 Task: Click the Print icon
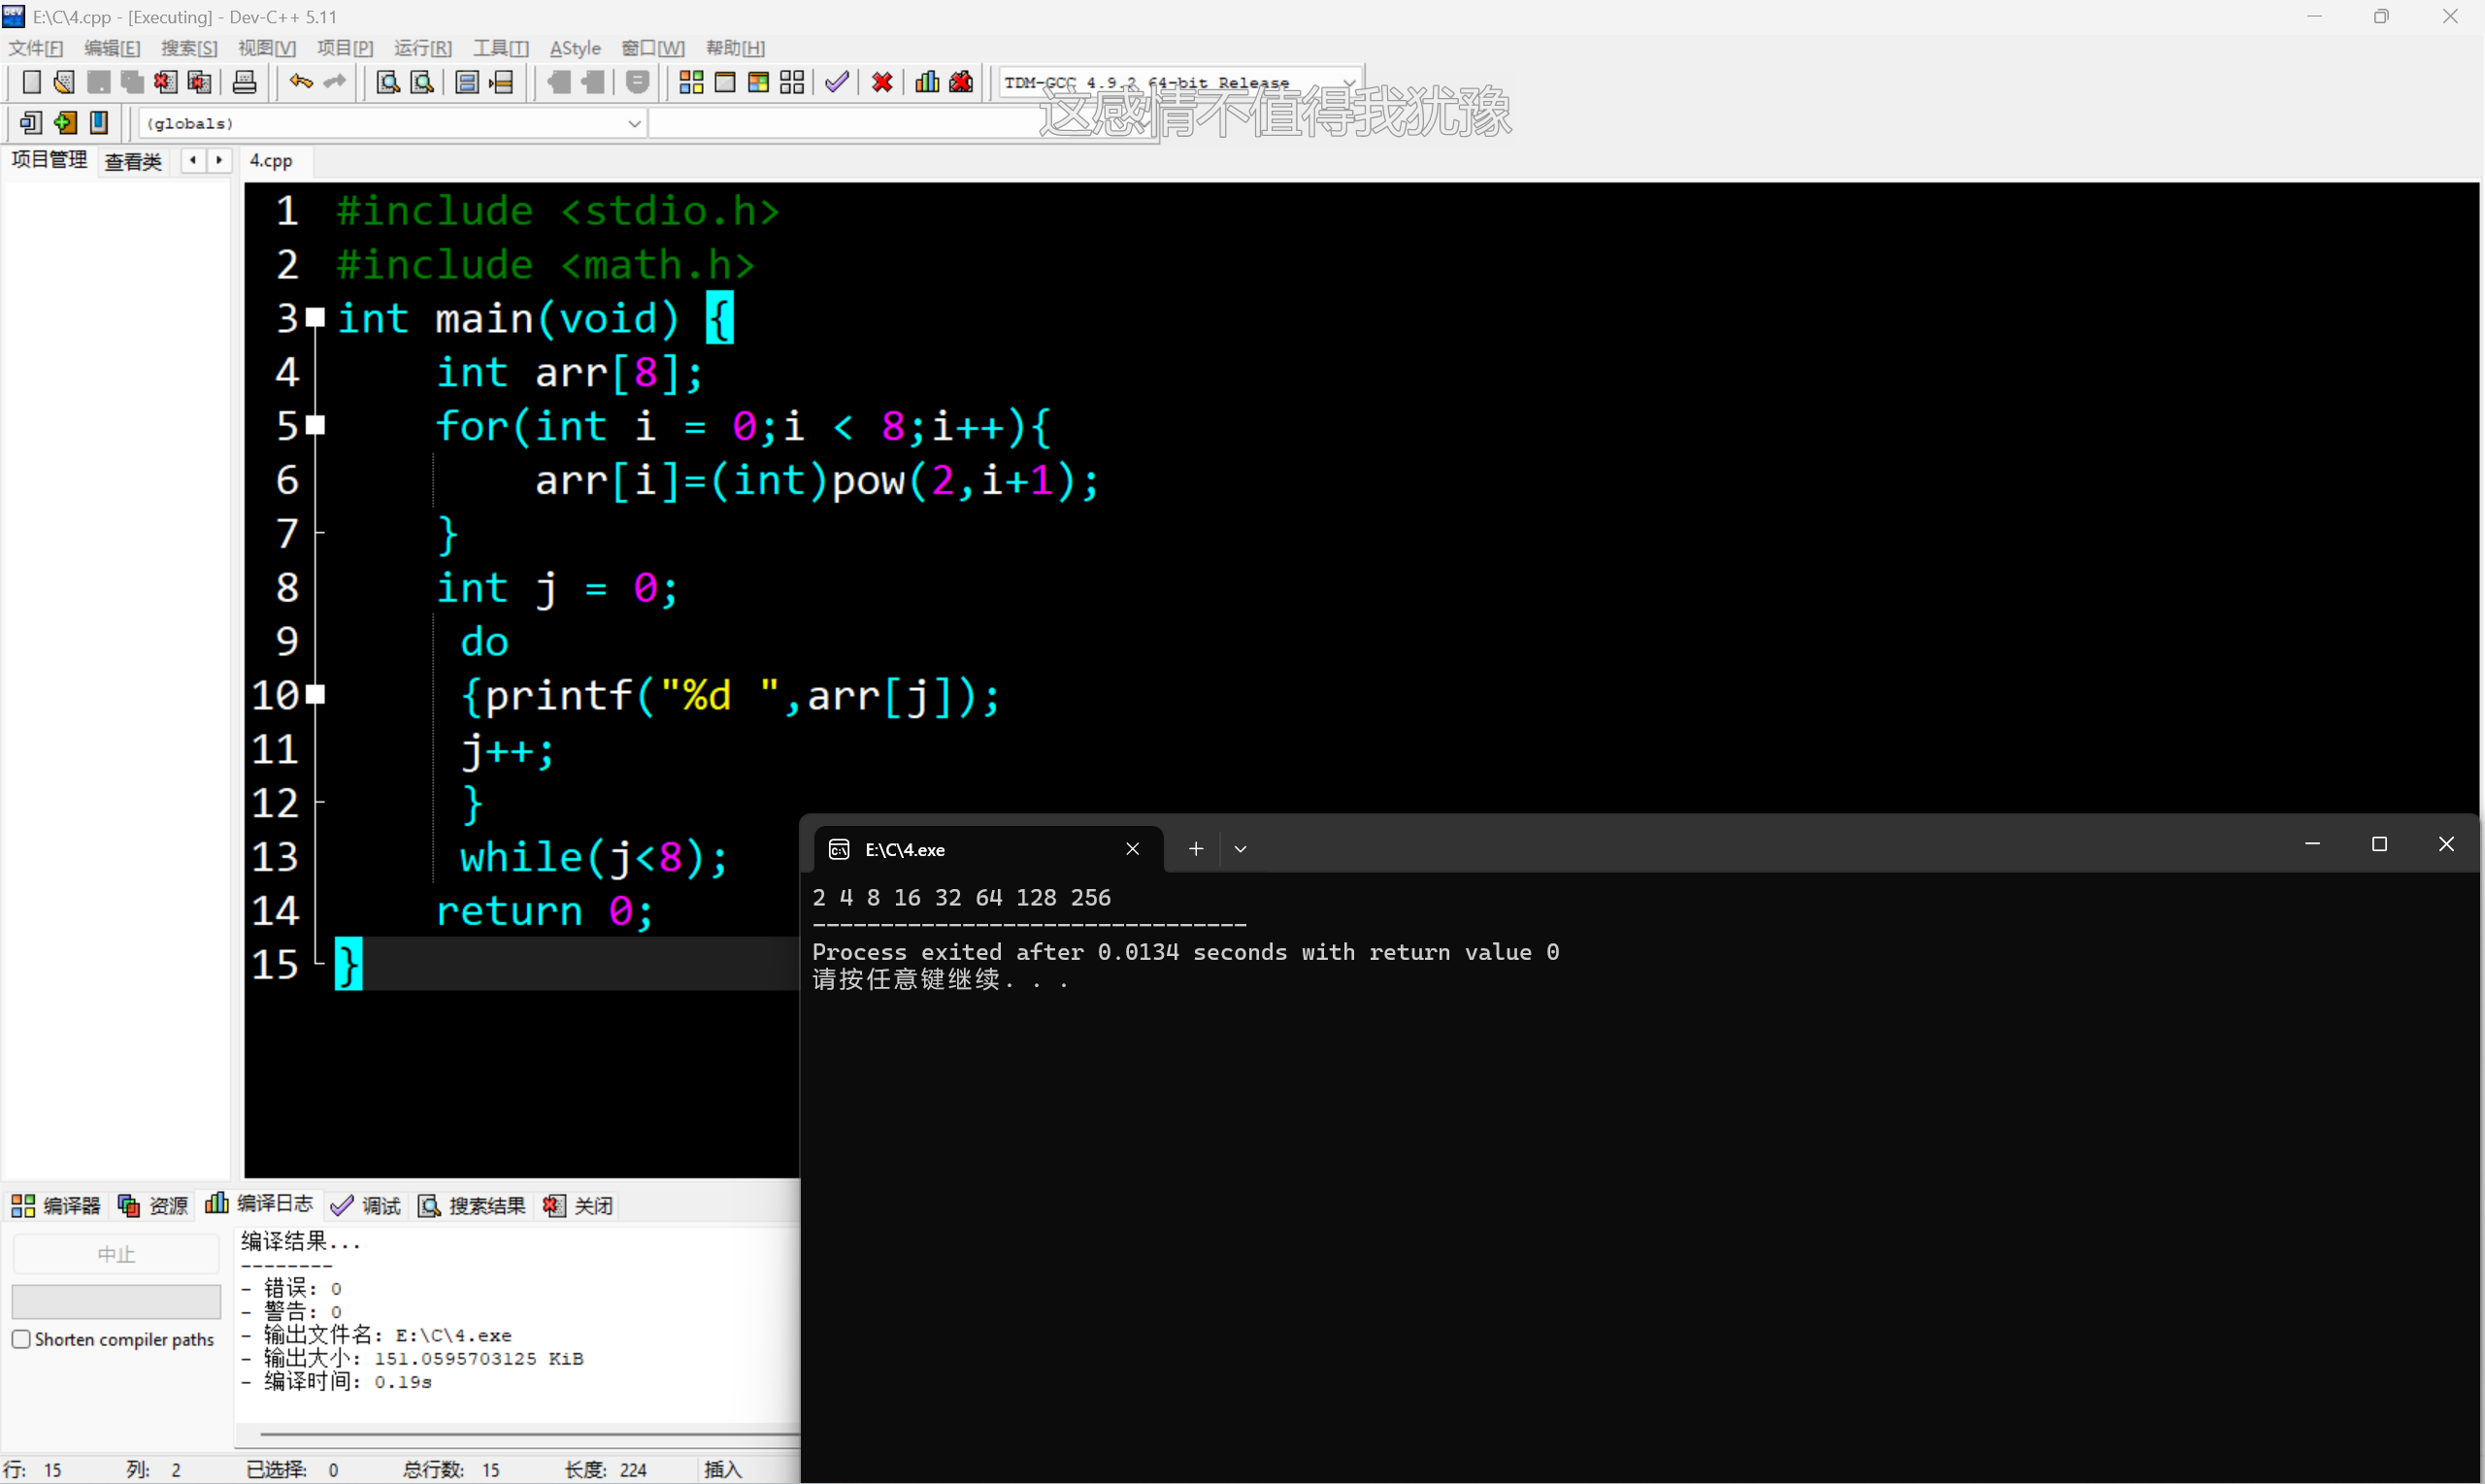244,82
